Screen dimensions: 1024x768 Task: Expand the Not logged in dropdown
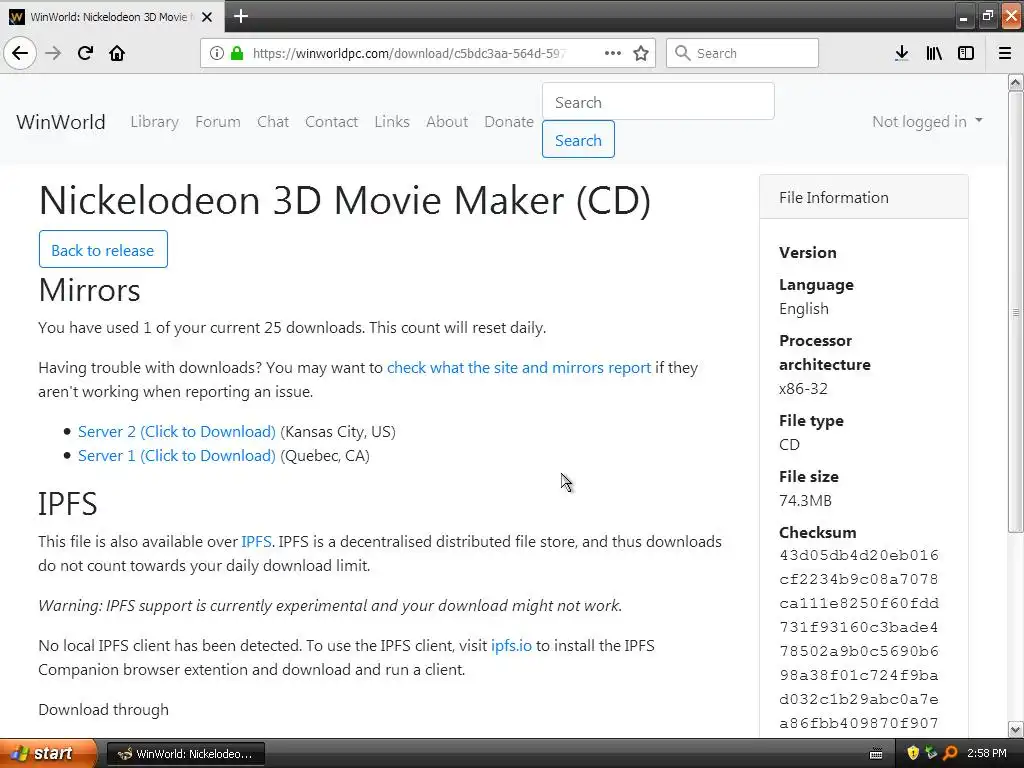tap(927, 121)
